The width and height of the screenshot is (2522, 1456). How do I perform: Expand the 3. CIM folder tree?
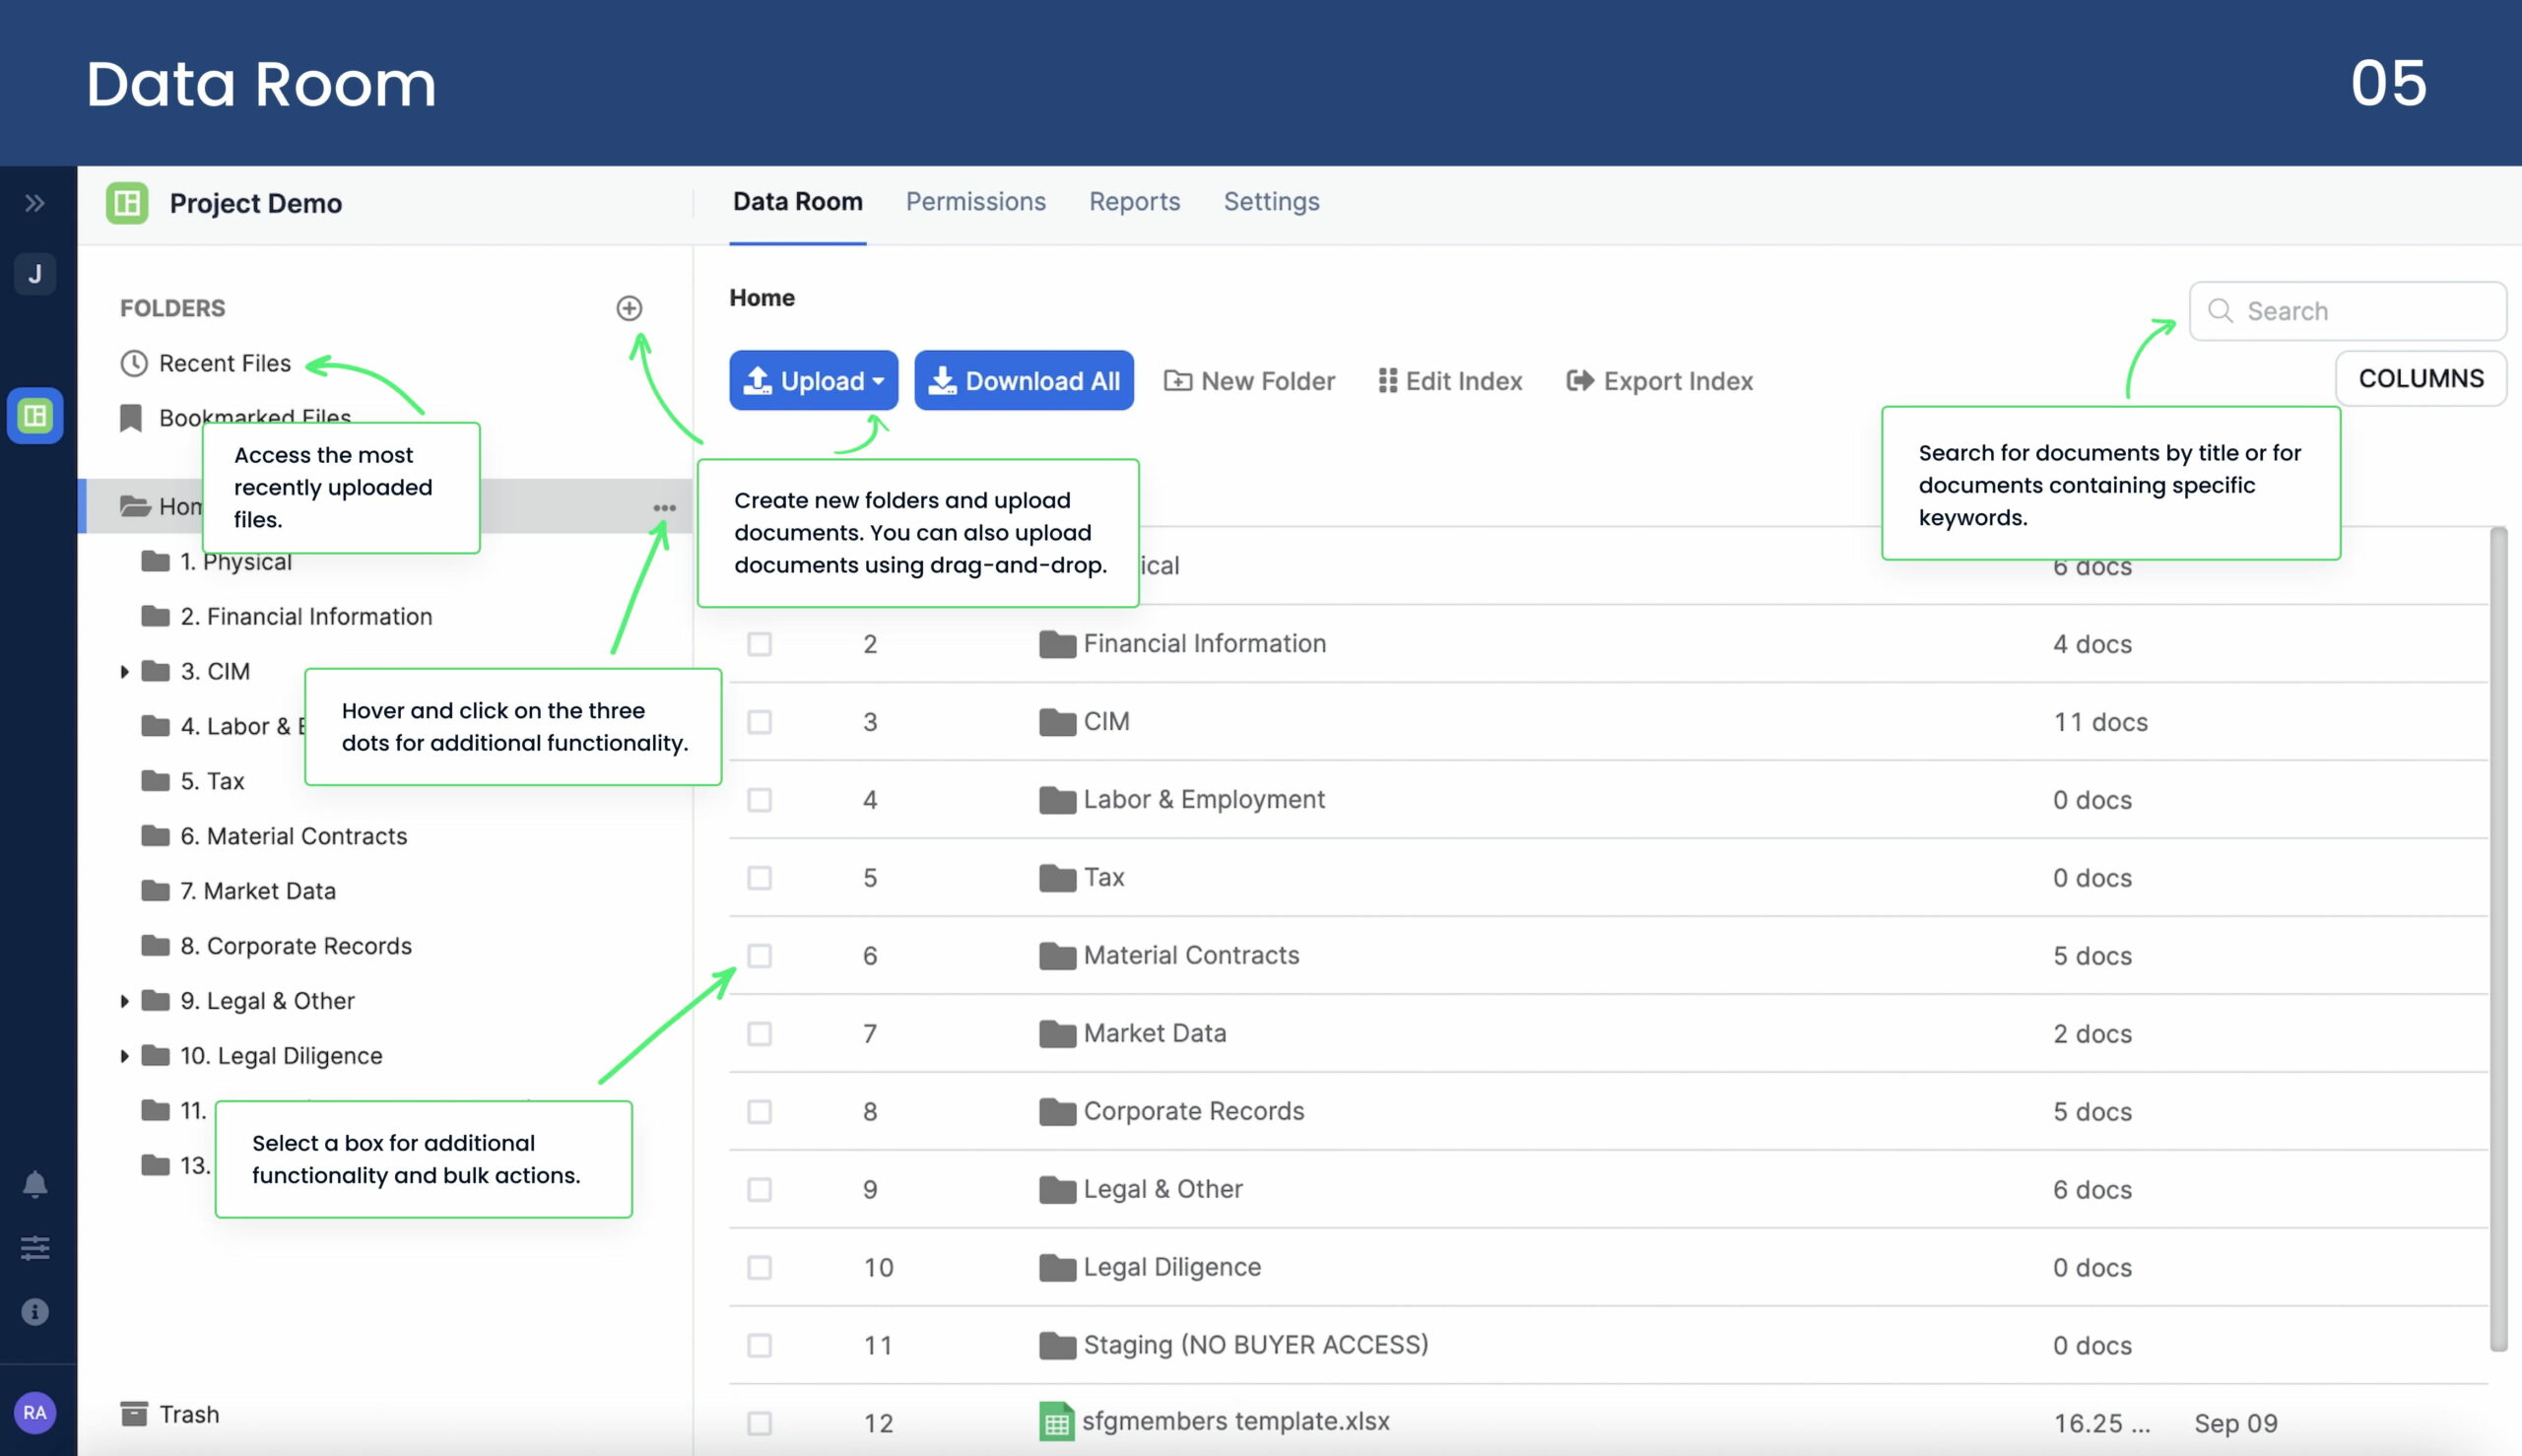point(124,672)
